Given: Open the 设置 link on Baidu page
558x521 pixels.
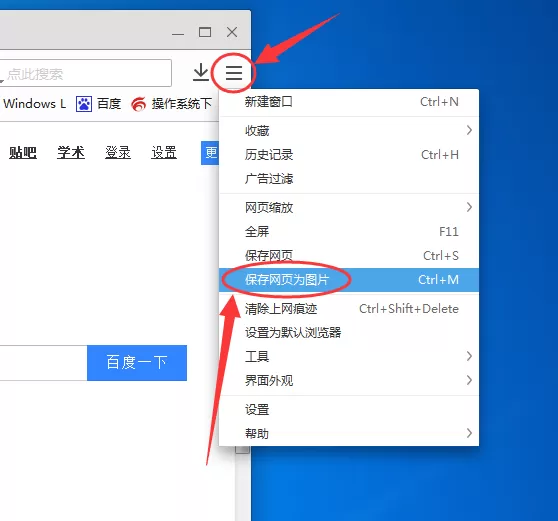Looking at the screenshot, I should 164,153.
